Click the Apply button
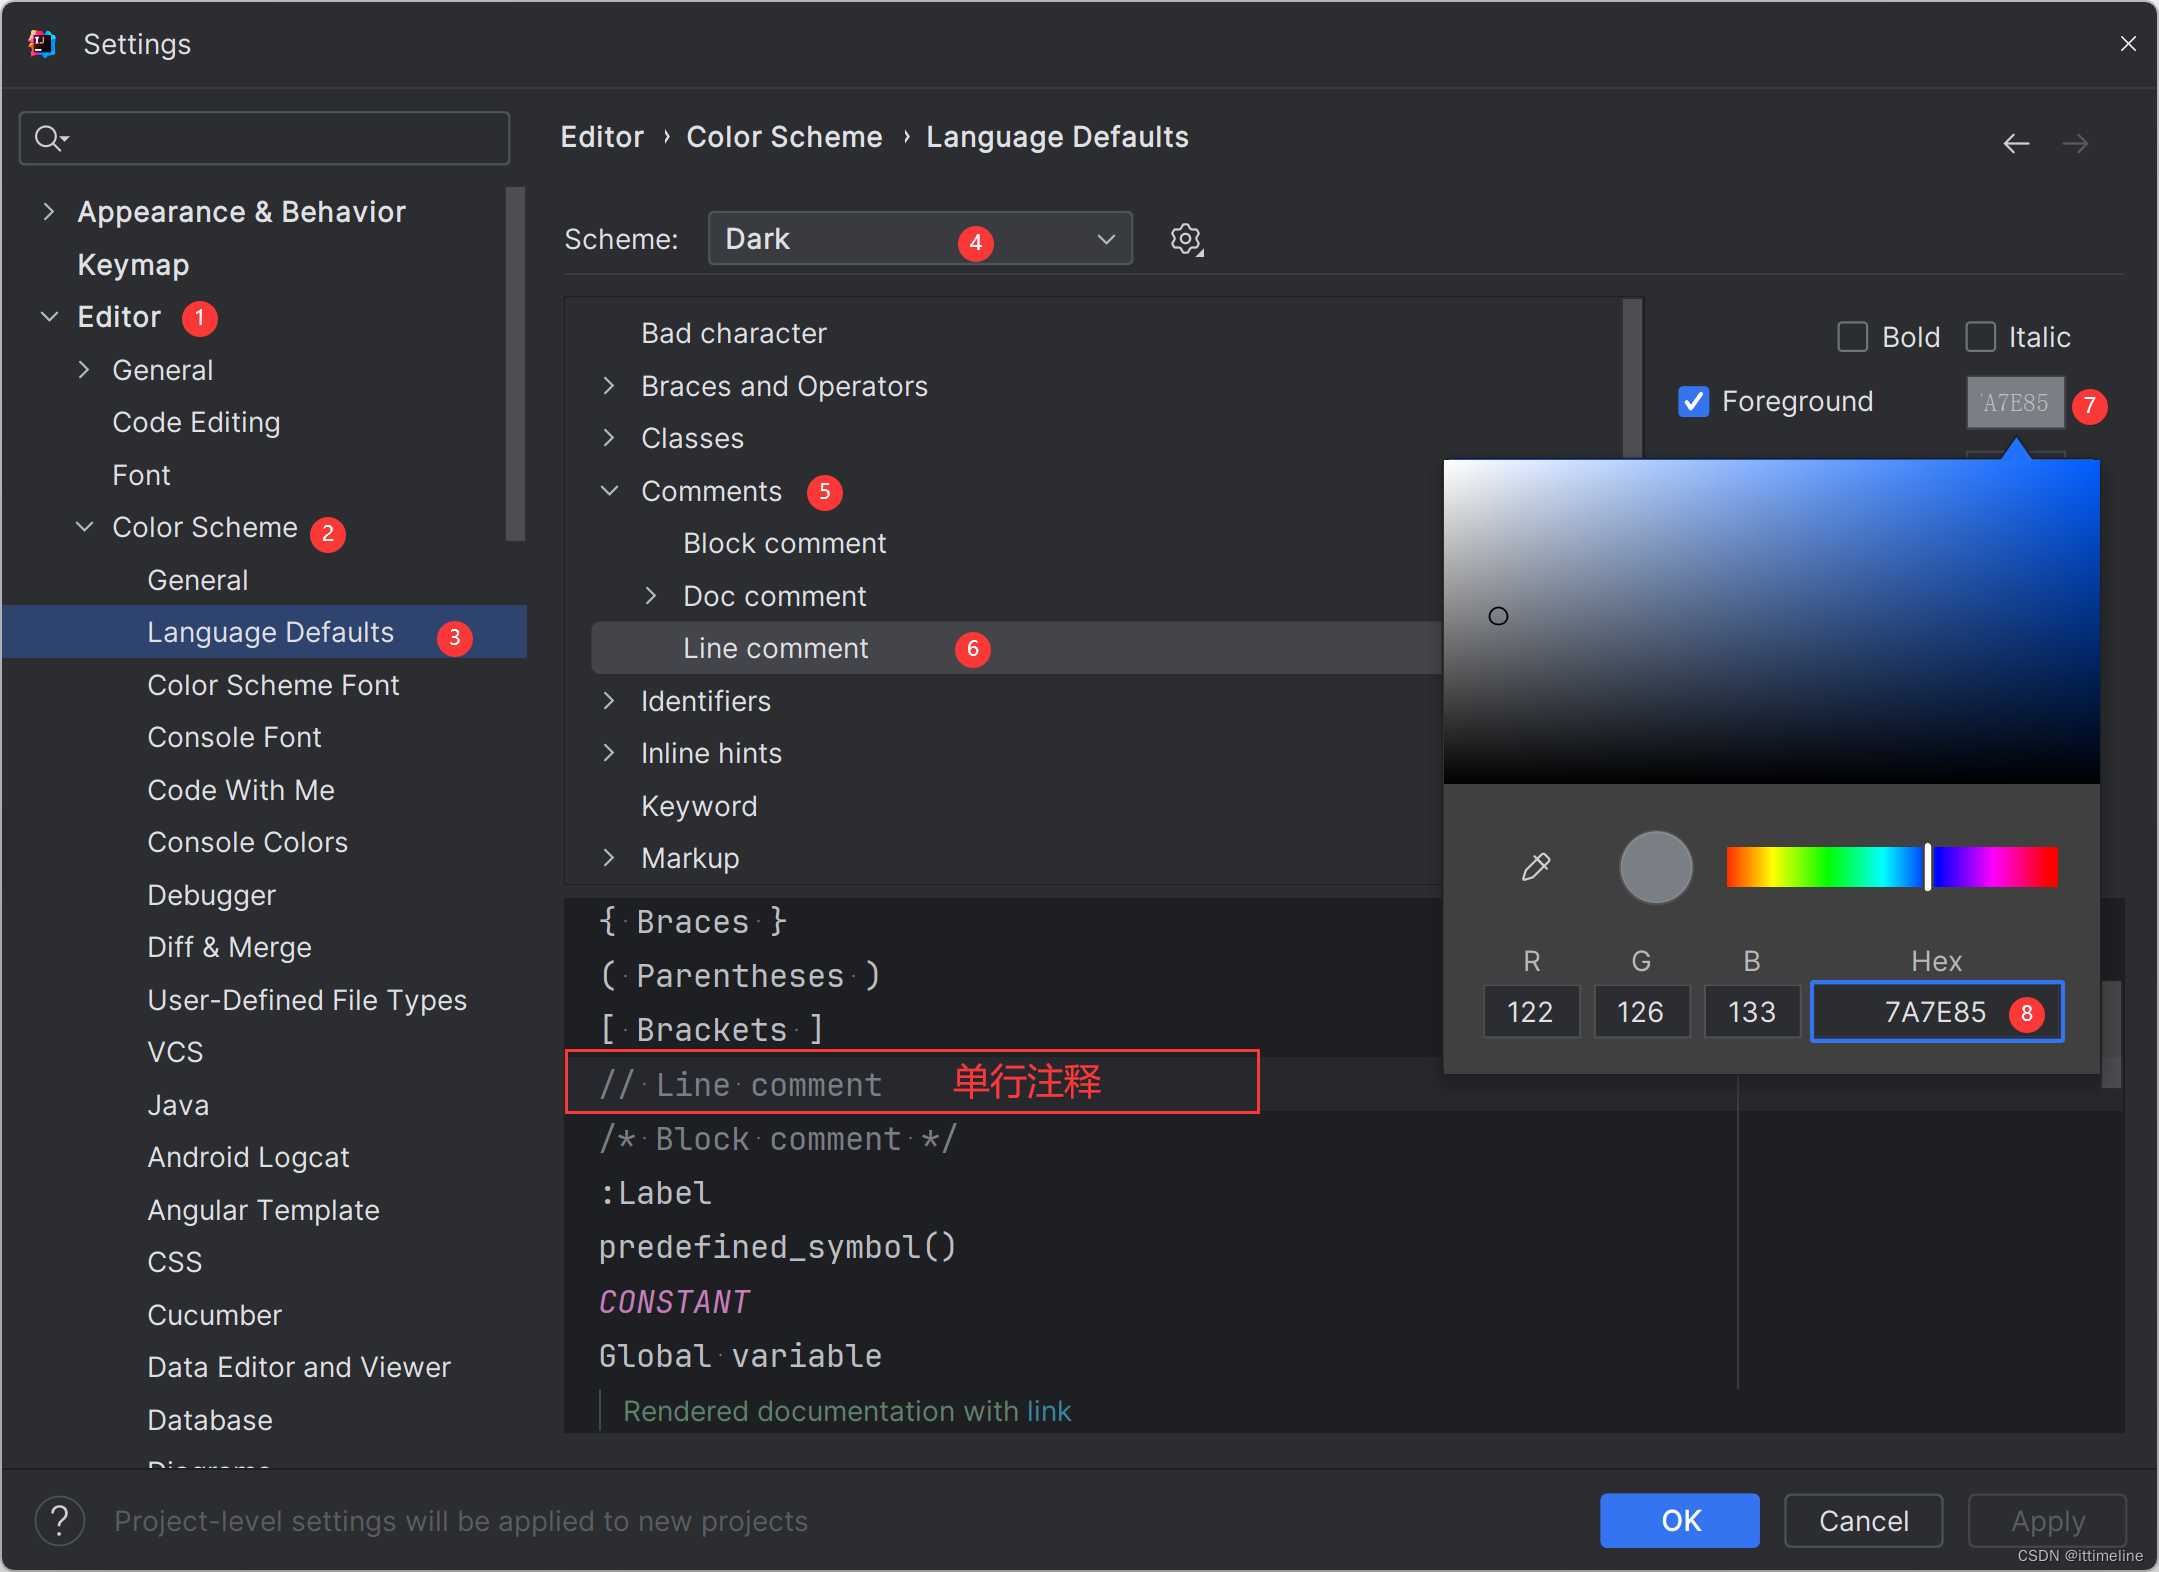The image size is (2159, 1572). pos(2048,1521)
